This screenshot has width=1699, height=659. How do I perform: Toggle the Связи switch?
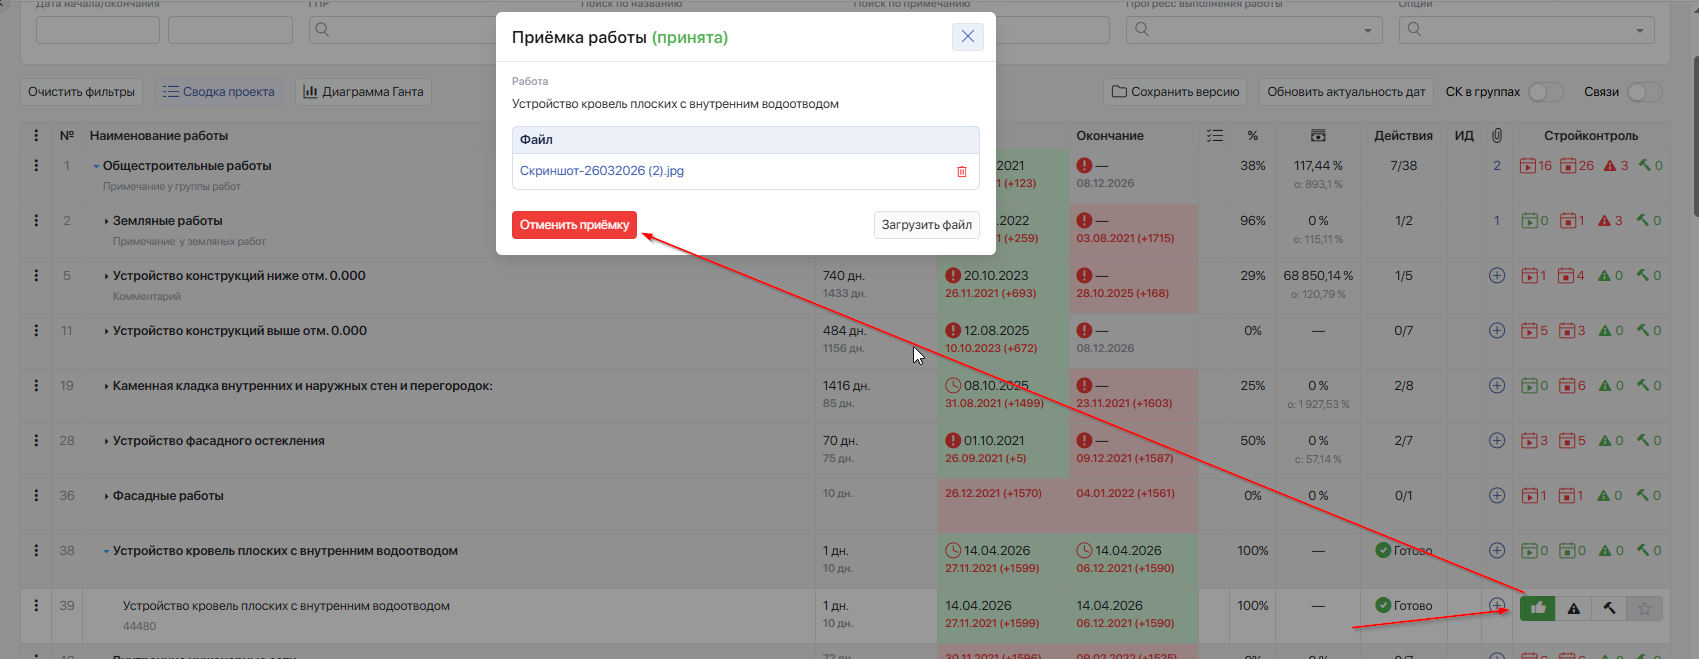[x=1645, y=92]
